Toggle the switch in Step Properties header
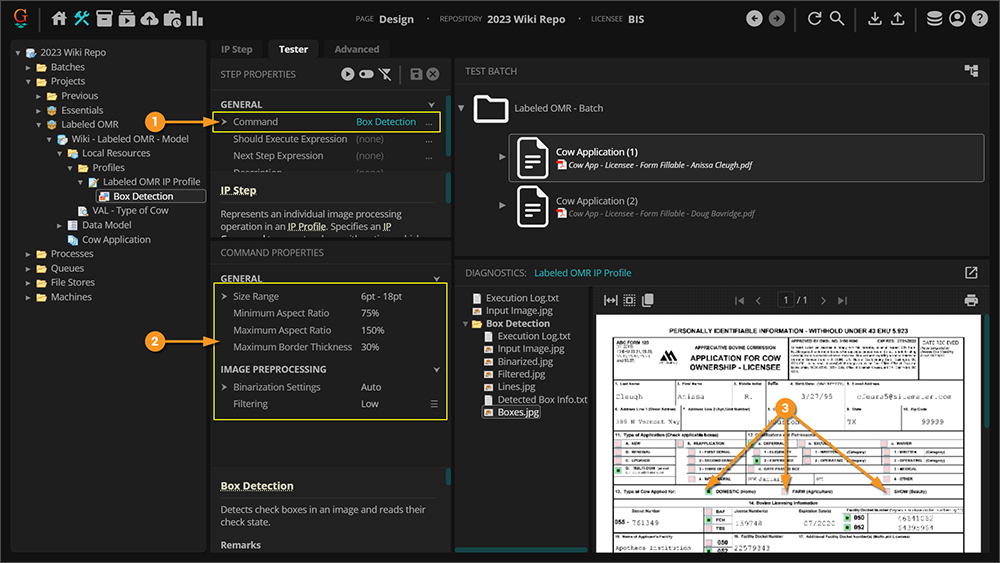The height and width of the screenshot is (563, 1000). click(x=366, y=74)
